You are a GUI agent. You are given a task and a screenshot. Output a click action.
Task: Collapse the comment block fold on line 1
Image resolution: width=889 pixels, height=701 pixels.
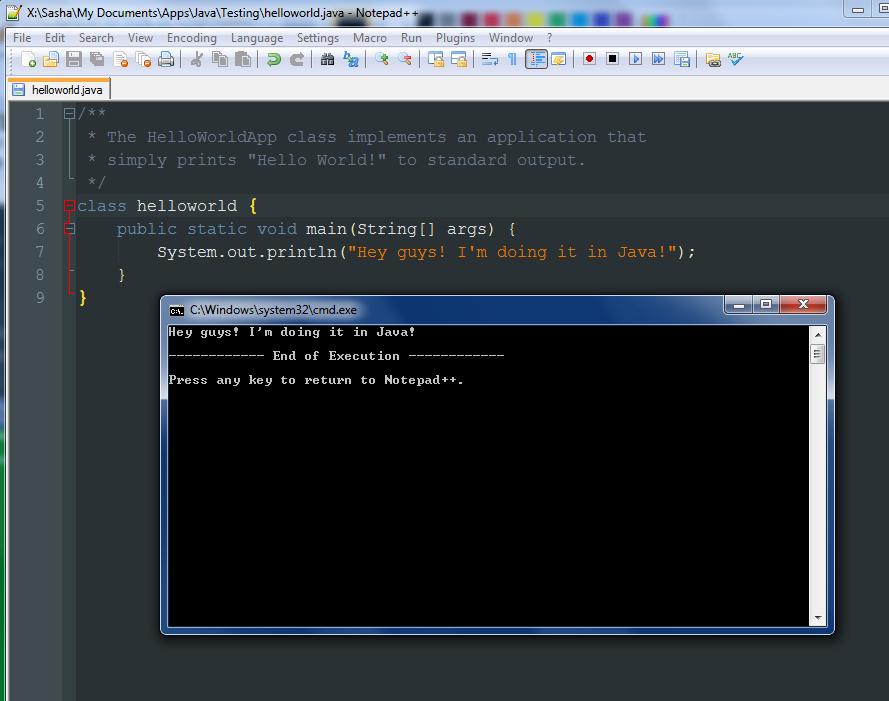69,113
